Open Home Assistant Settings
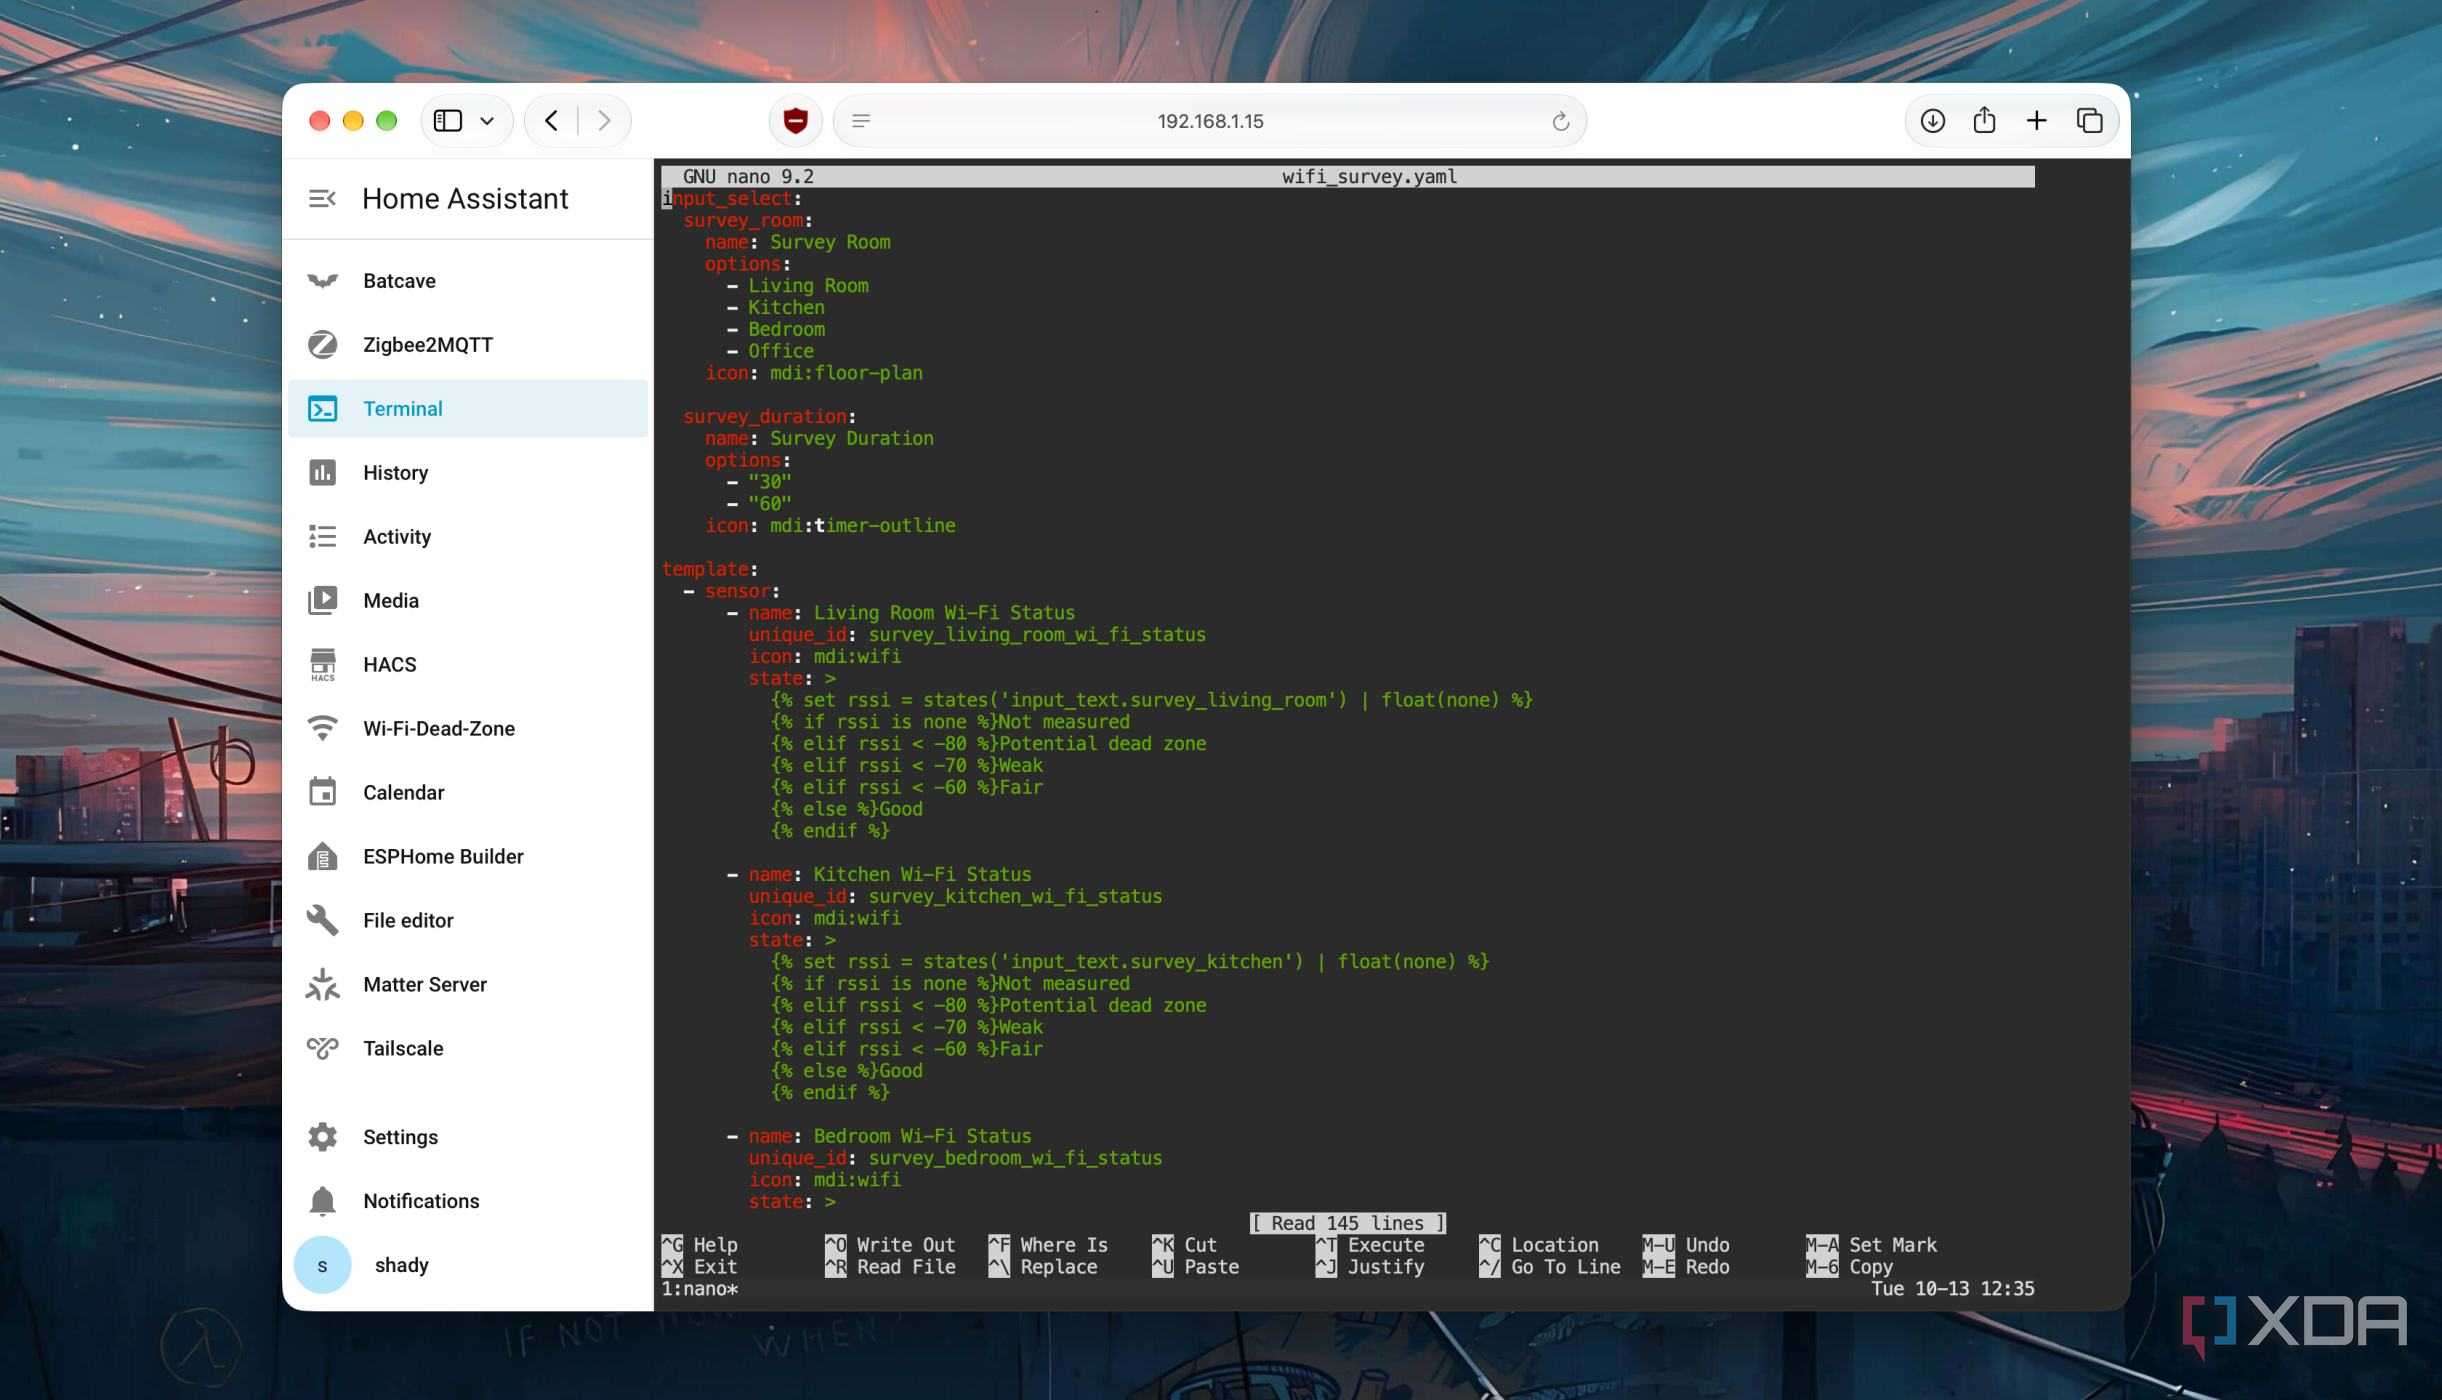This screenshot has width=2442, height=1400. pyautogui.click(x=468, y=1137)
